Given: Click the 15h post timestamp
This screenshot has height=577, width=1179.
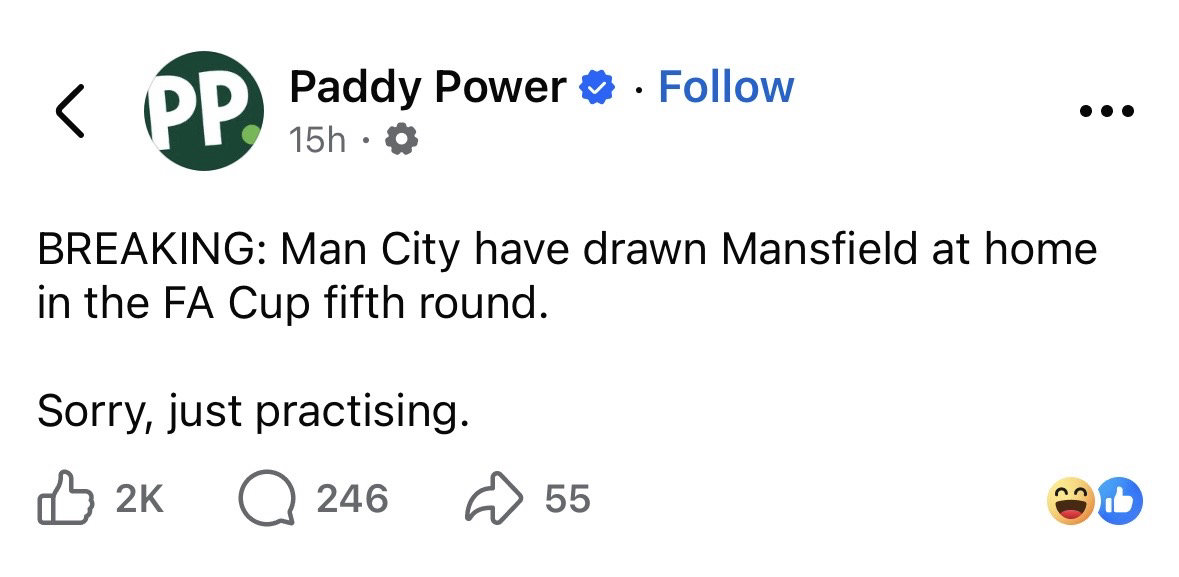Looking at the screenshot, I should 317,141.
